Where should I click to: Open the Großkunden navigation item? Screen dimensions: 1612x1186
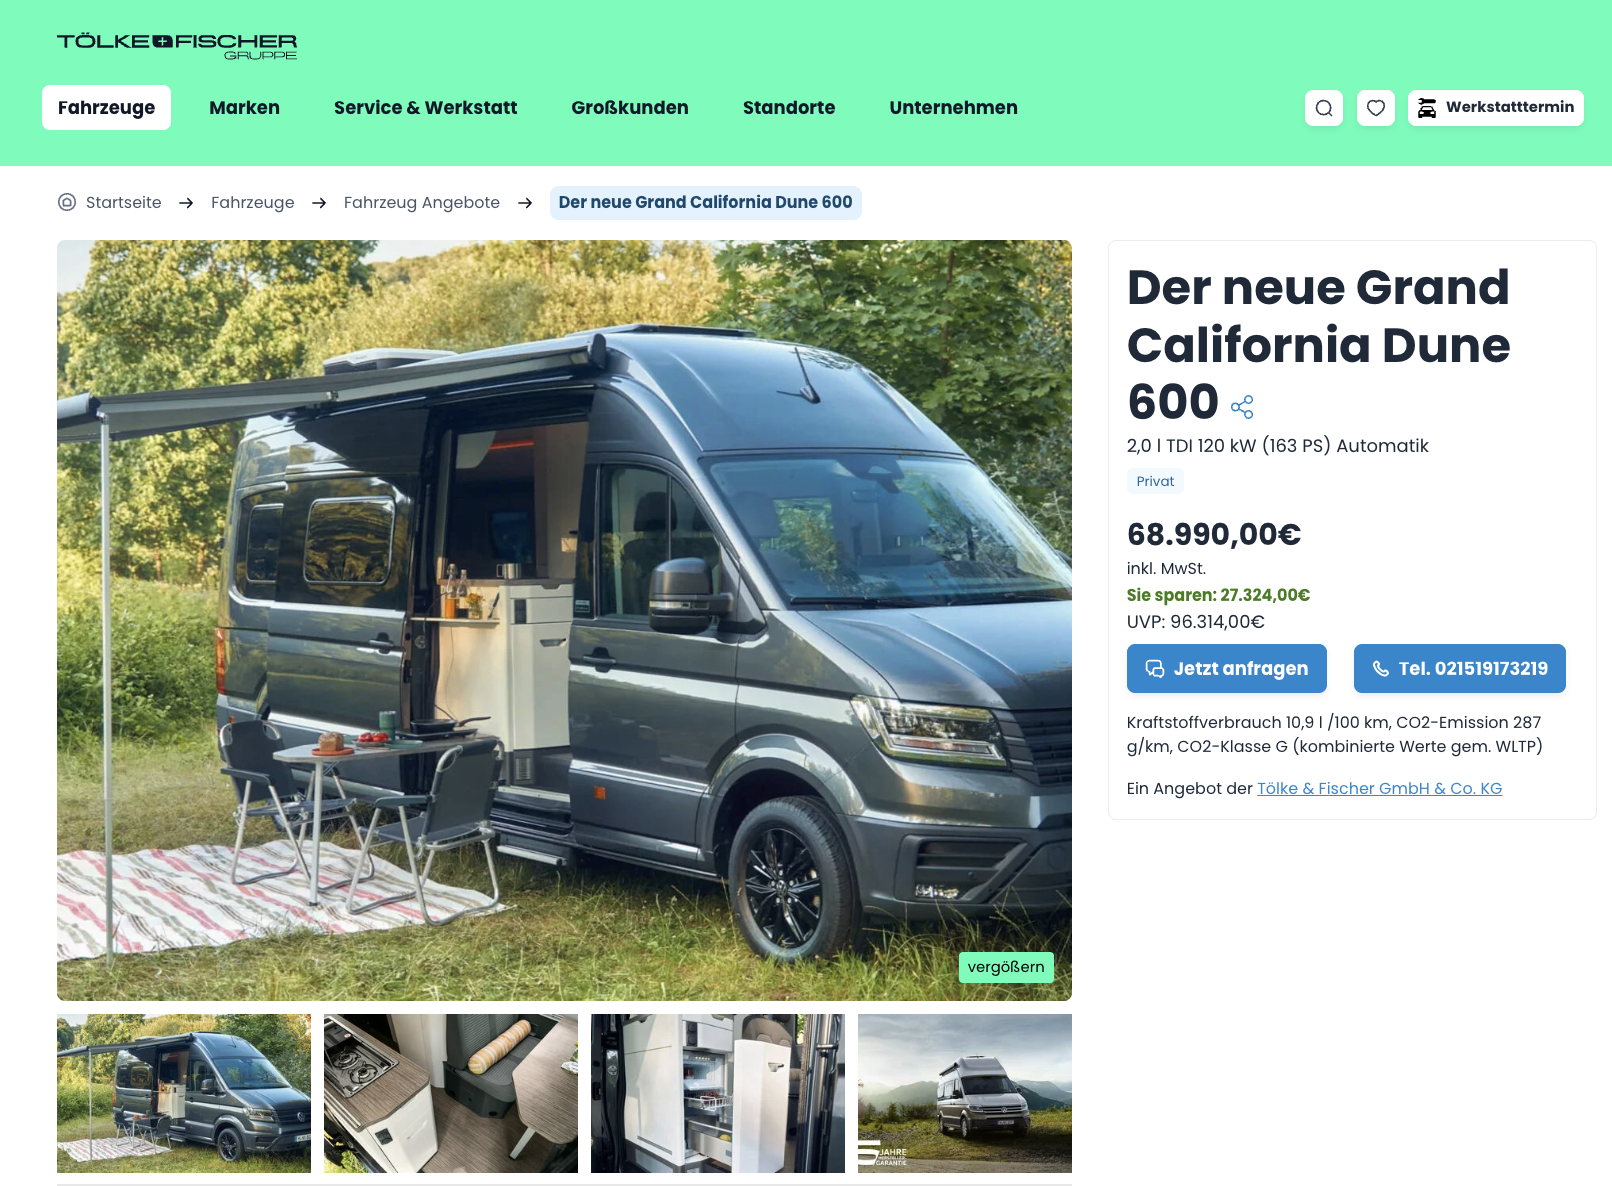point(630,108)
